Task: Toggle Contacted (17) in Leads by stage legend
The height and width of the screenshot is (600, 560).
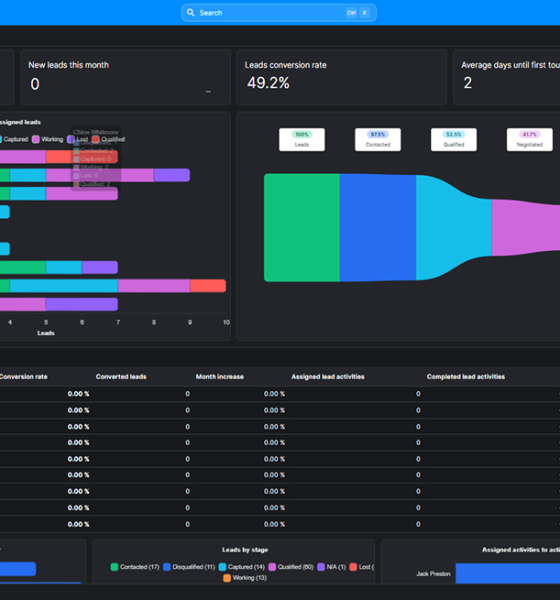Action: (x=135, y=567)
